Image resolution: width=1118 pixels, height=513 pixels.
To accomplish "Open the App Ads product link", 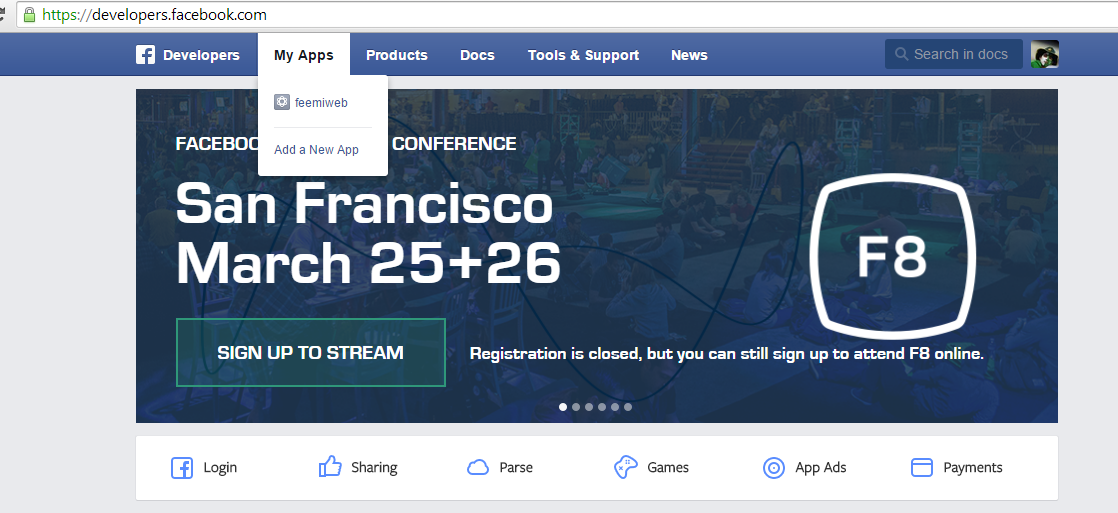I will [x=821, y=468].
